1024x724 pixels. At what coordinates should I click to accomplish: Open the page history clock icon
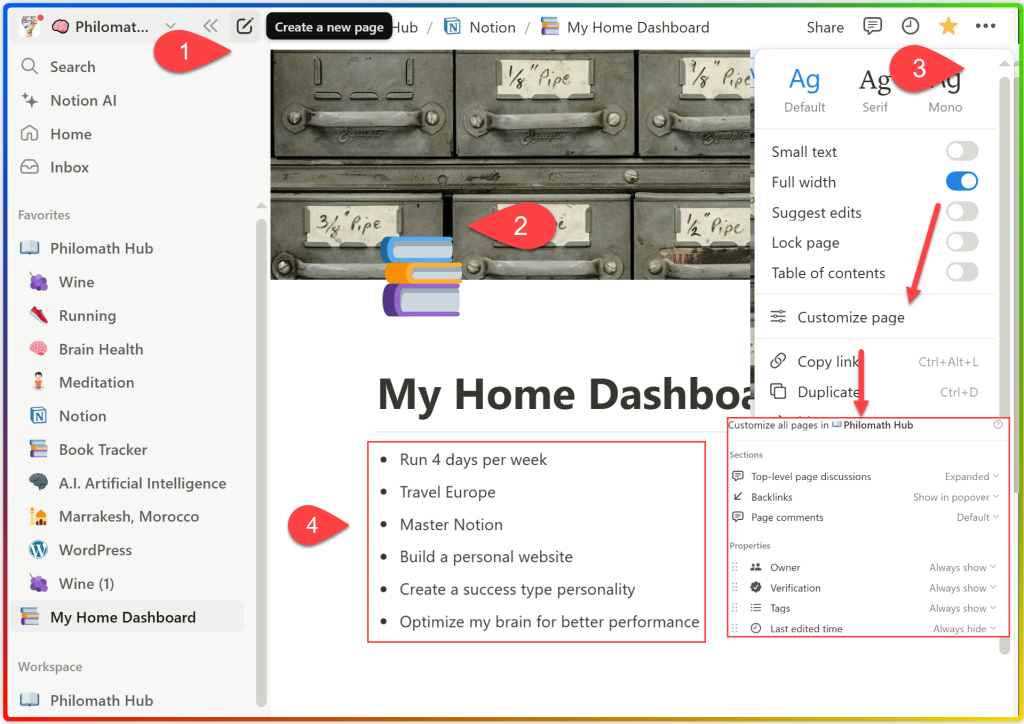point(910,26)
